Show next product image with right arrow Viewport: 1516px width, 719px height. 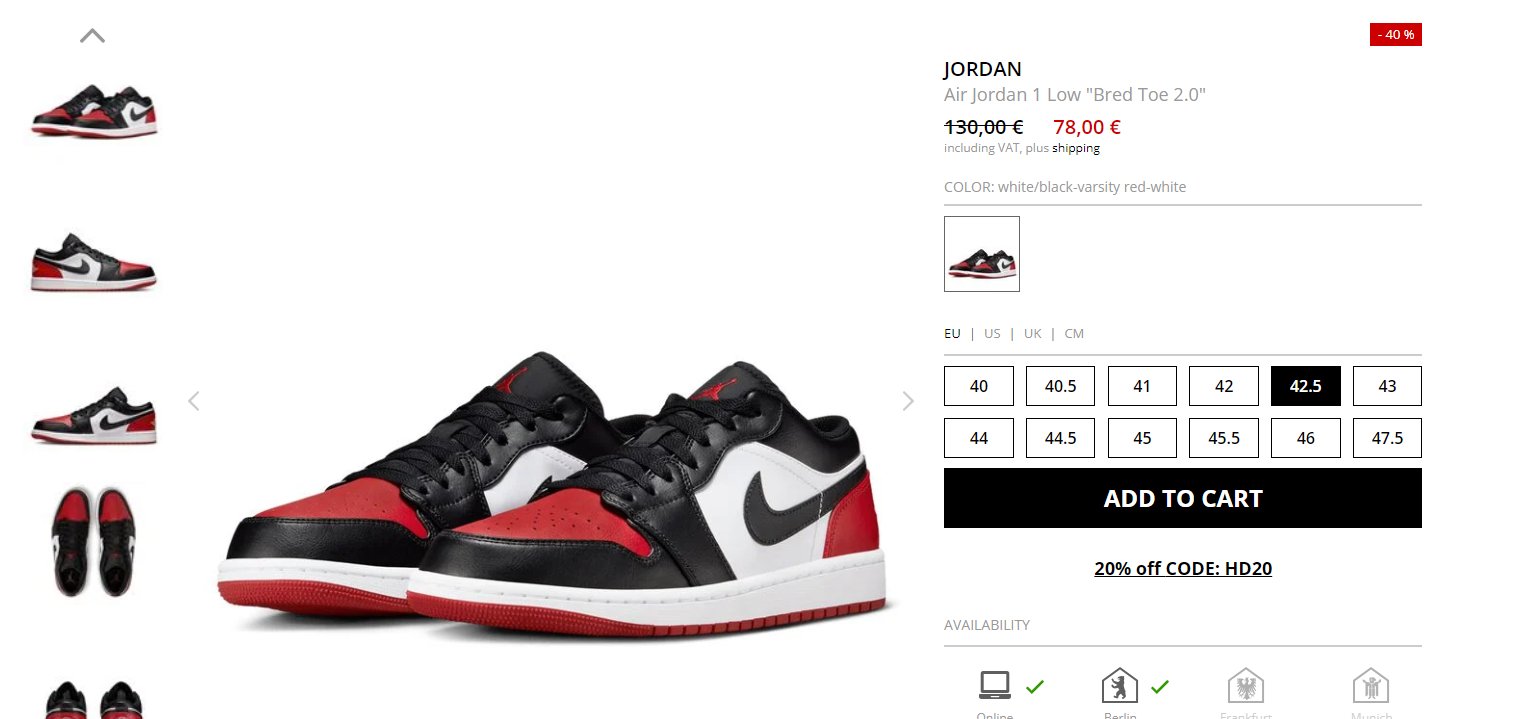pyautogui.click(x=908, y=401)
